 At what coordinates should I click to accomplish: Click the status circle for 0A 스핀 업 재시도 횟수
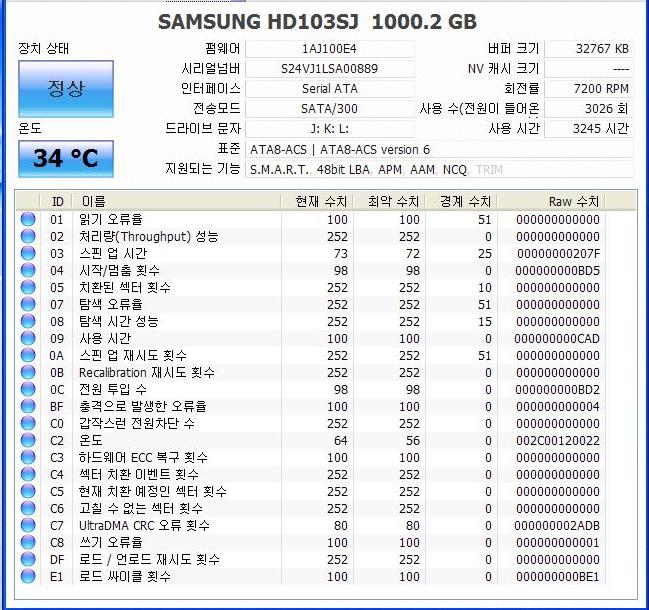point(28,355)
